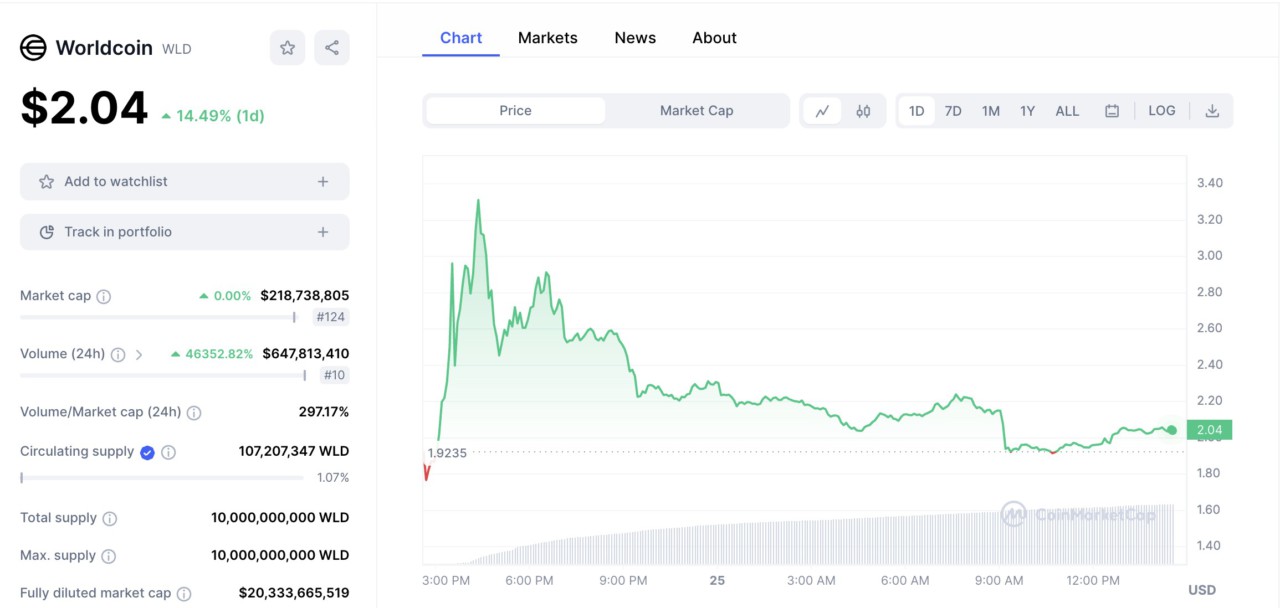Image resolution: width=1280 pixels, height=608 pixels.
Task: Click the verified badge beside Circulating supply
Action: point(147,452)
